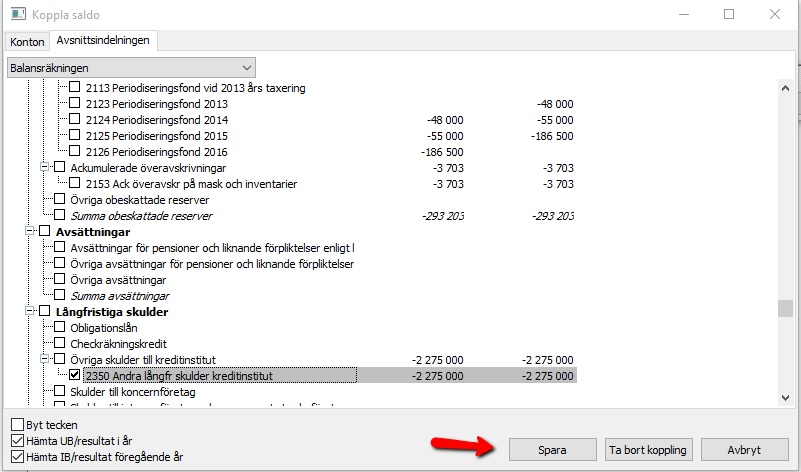Enable the Byt tecken checkbox

(x=17, y=424)
